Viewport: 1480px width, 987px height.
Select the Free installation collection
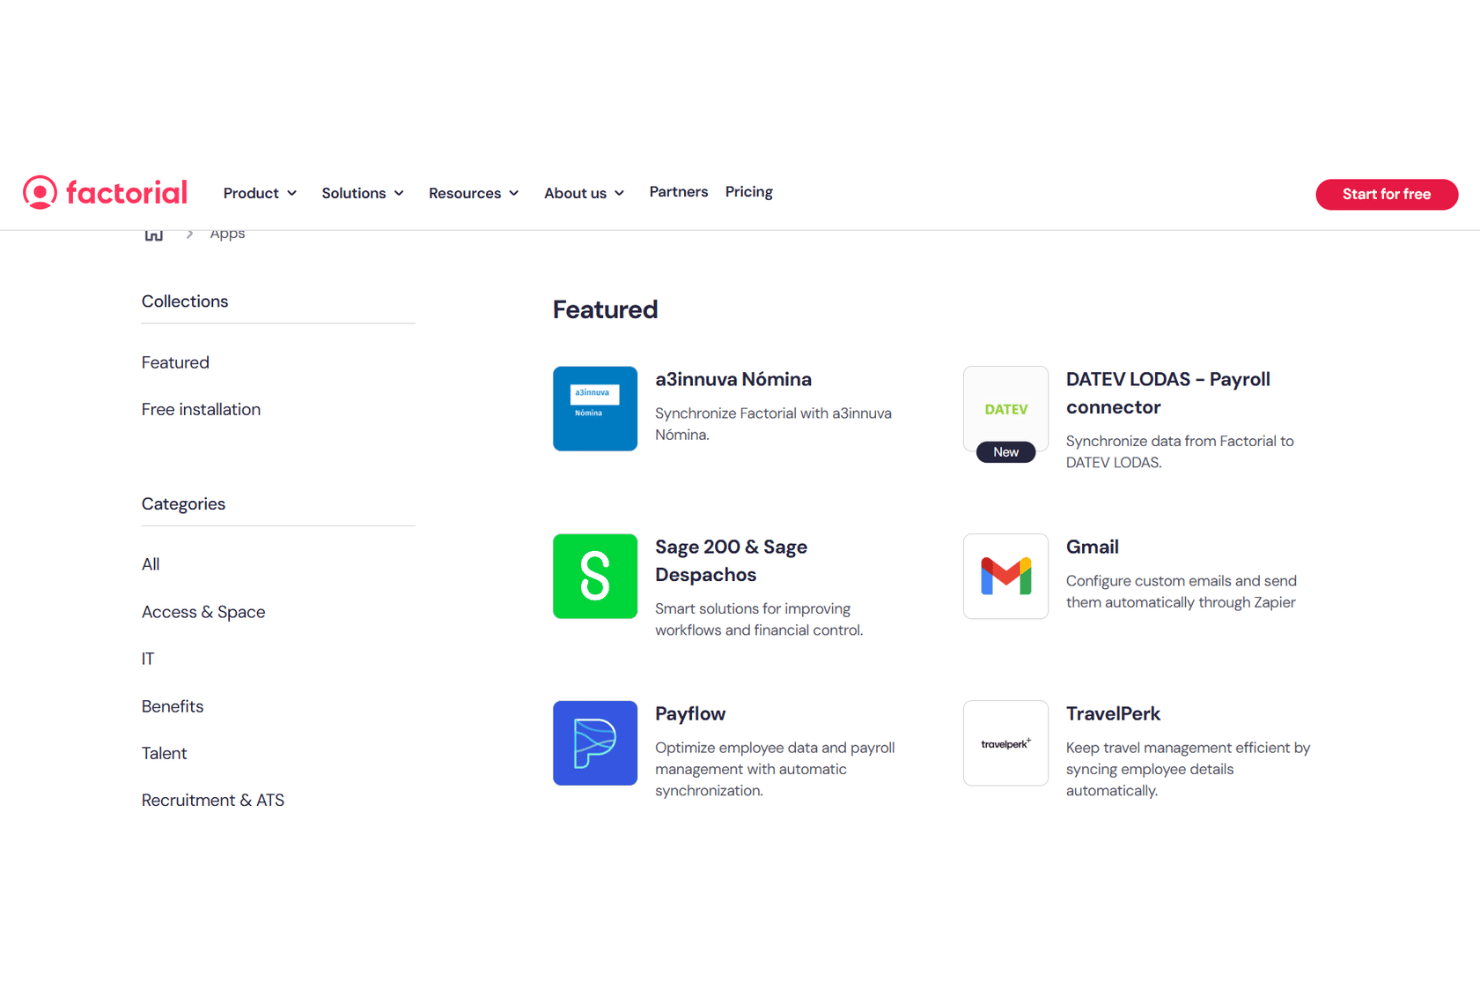201,409
